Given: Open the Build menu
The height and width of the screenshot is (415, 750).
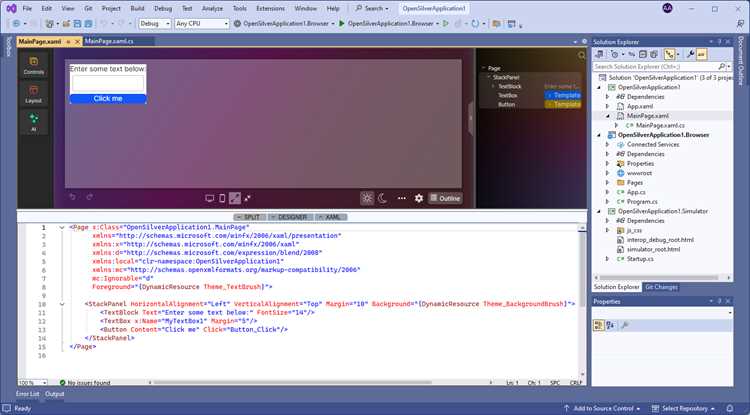Looking at the screenshot, I should pyautogui.click(x=137, y=9).
